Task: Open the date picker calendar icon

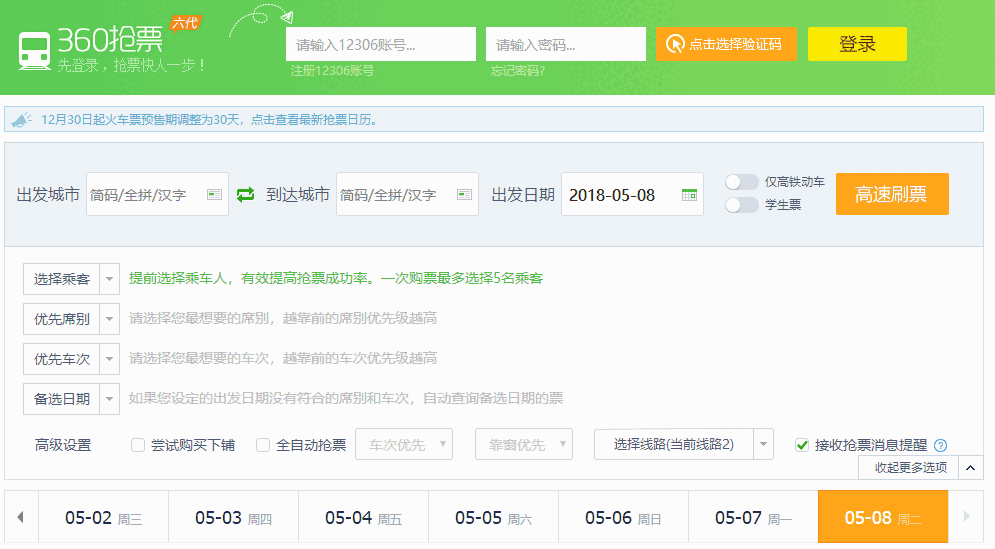Action: coord(689,195)
